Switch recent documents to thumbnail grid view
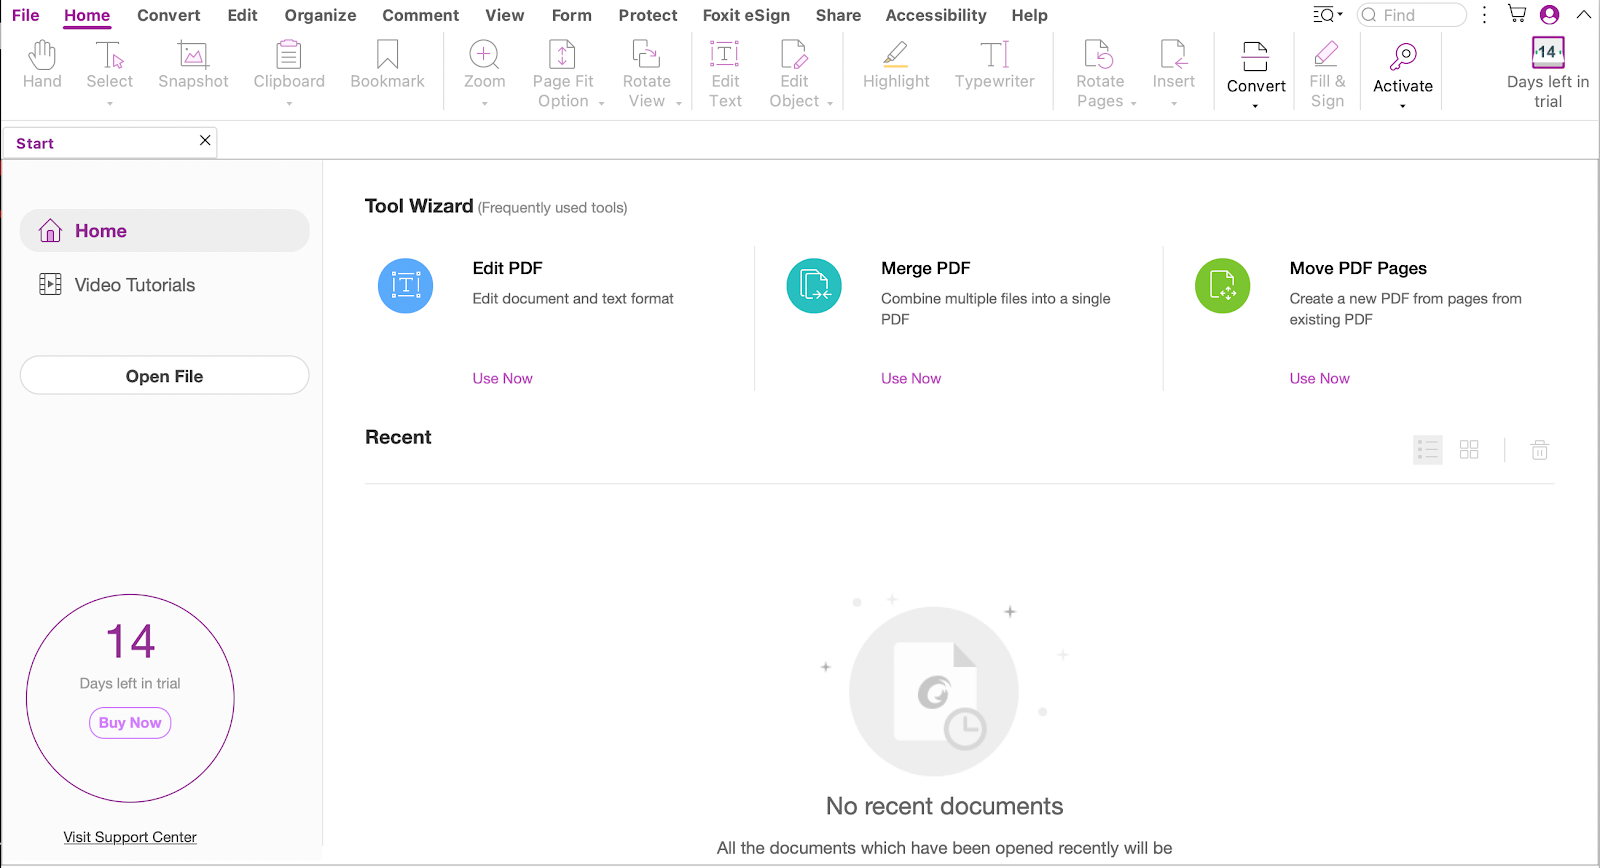This screenshot has width=1600, height=868. [x=1469, y=450]
